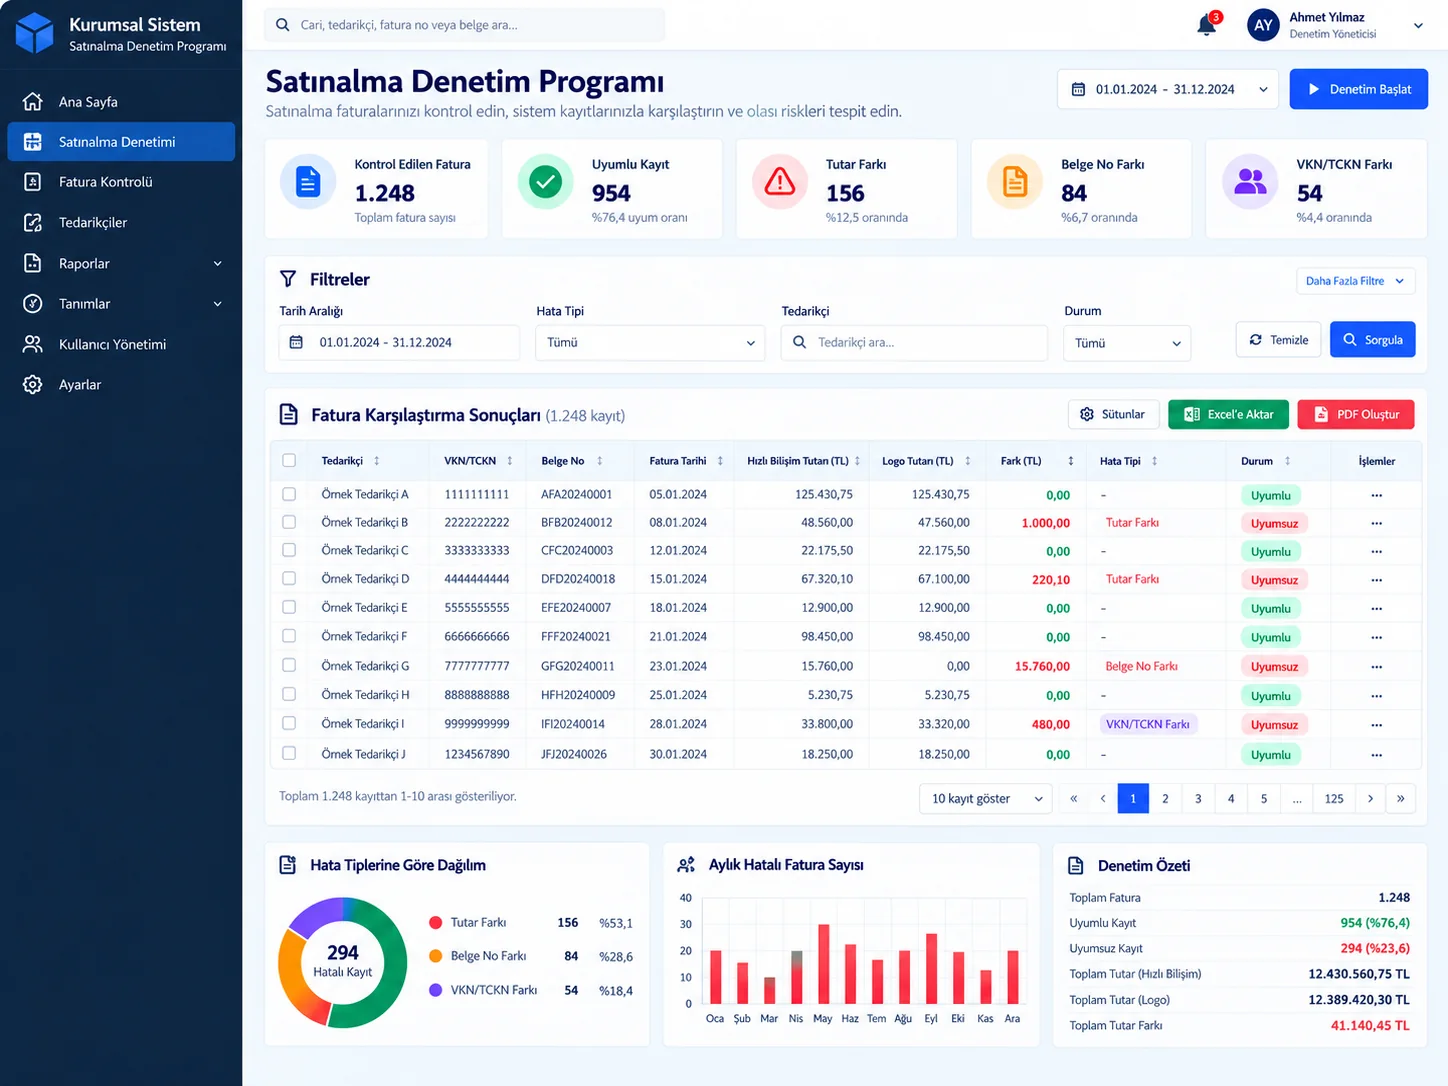The width and height of the screenshot is (1448, 1086).
Task: Check the box for Örnek Tedarikçi G
Action: [289, 665]
